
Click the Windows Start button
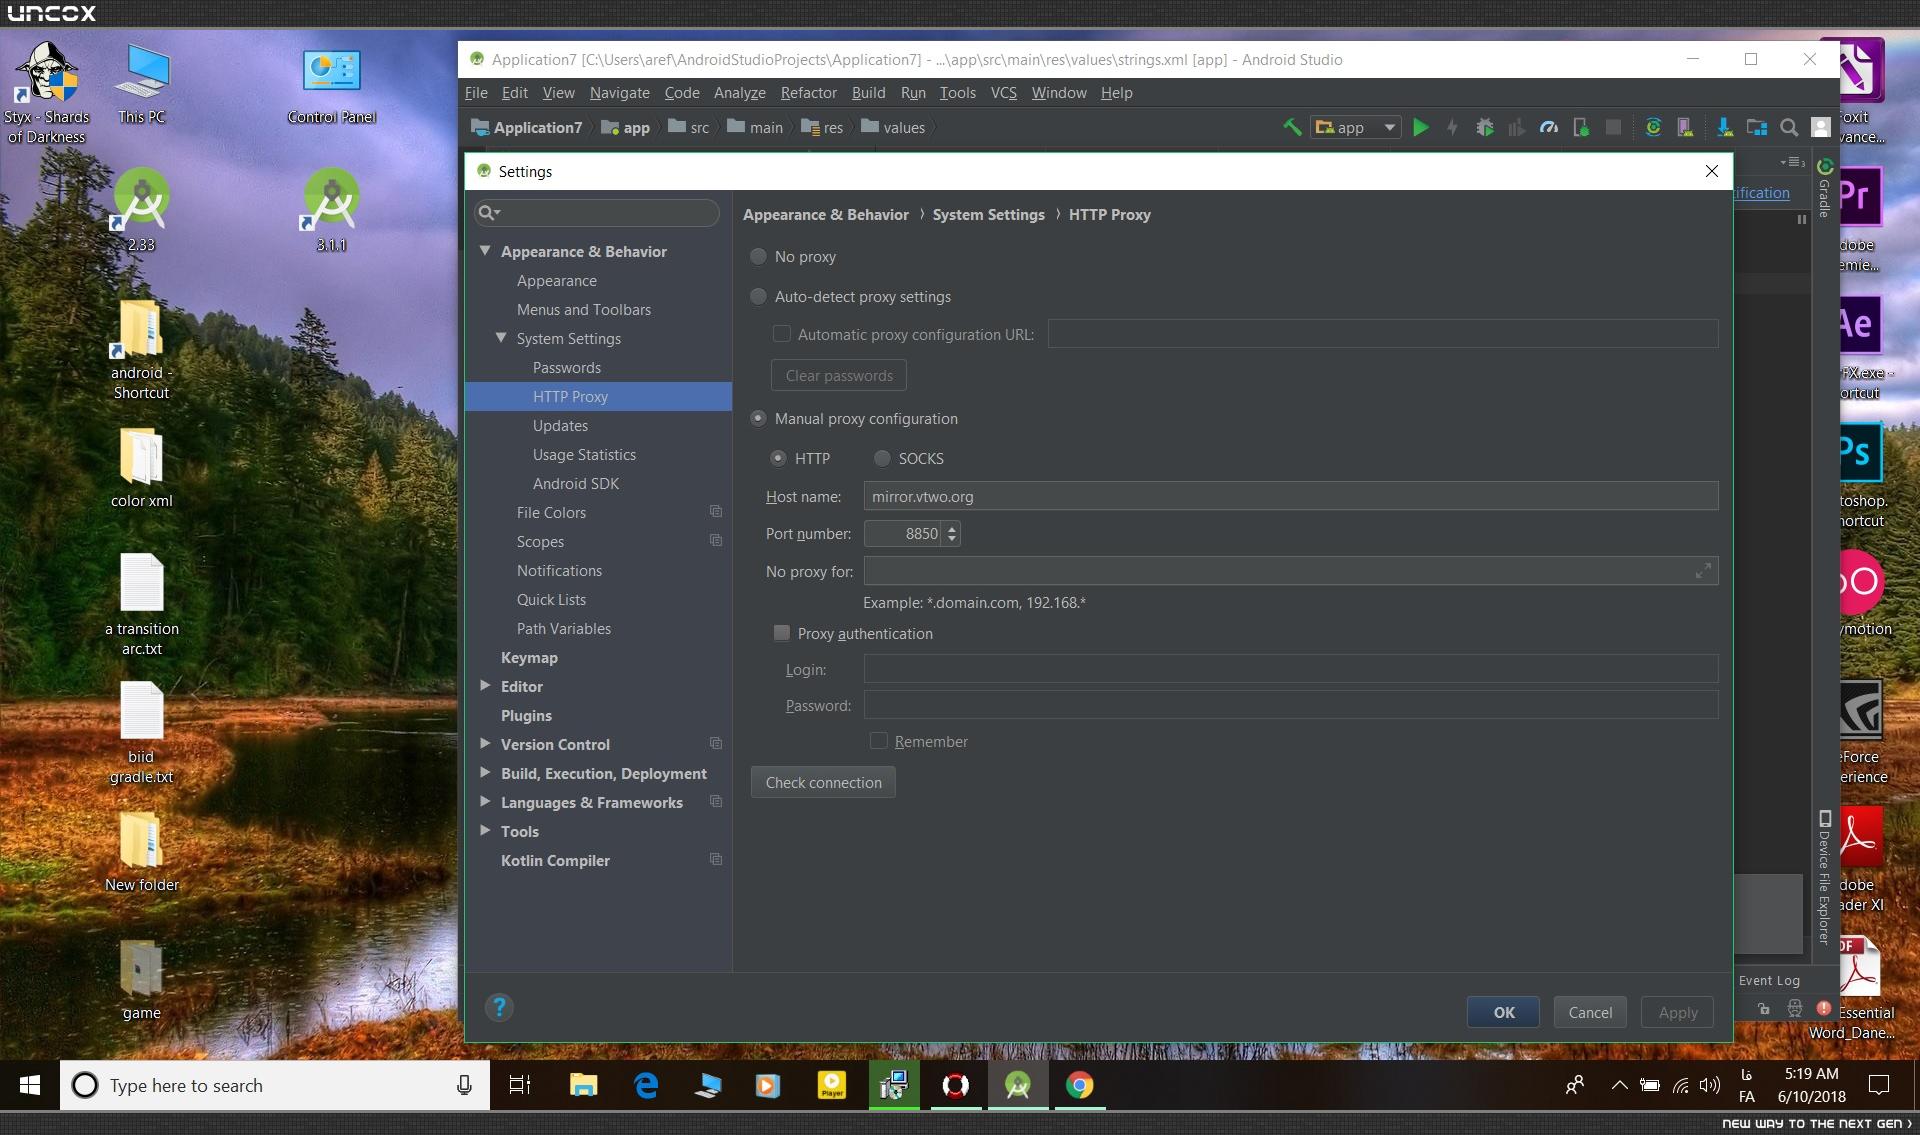30,1085
